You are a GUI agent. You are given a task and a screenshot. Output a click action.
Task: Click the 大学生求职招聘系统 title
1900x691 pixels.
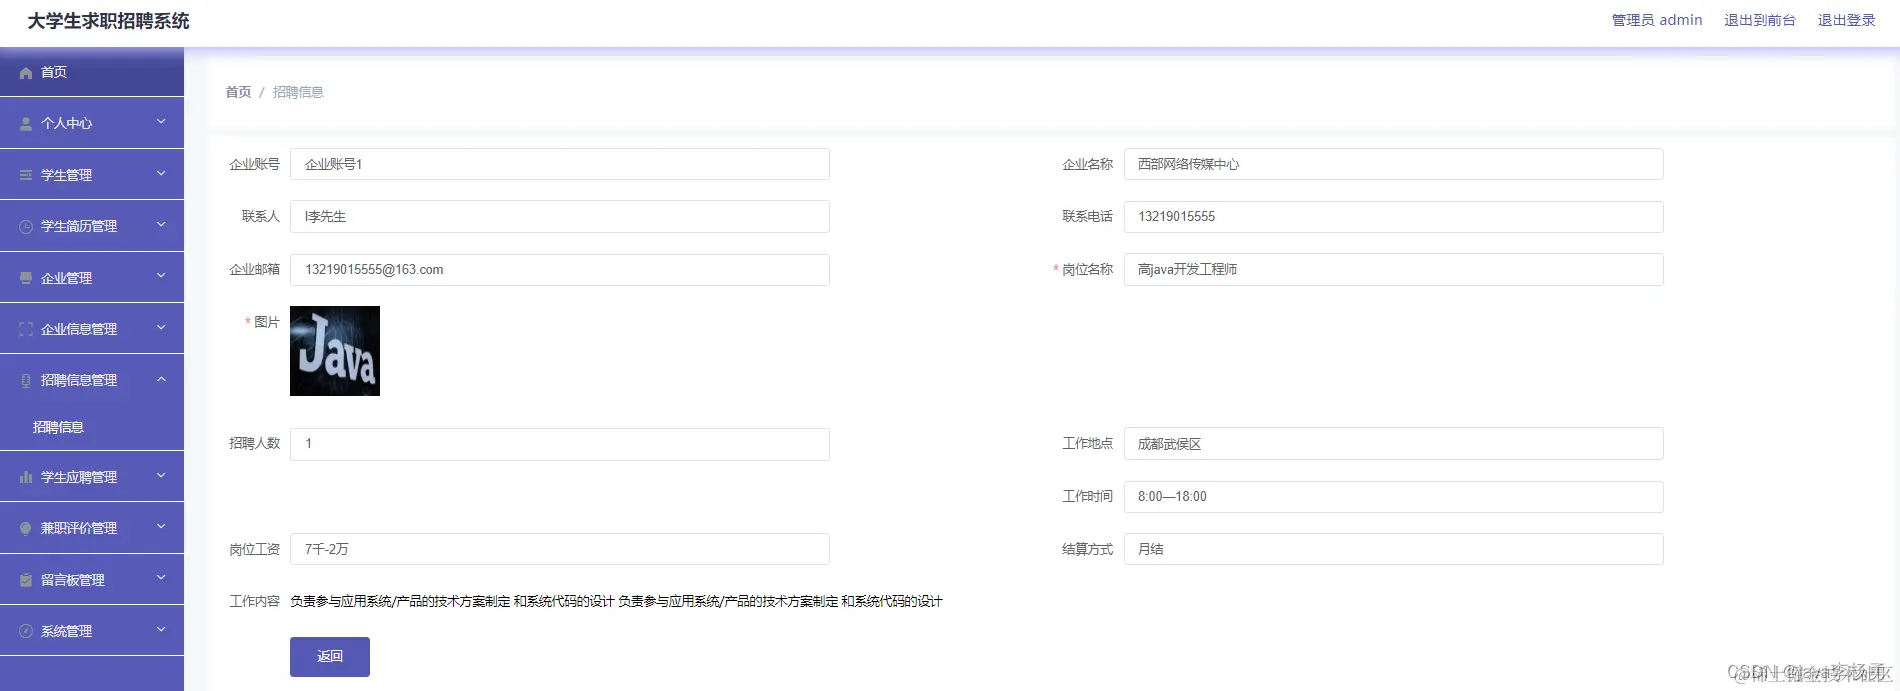108,21
